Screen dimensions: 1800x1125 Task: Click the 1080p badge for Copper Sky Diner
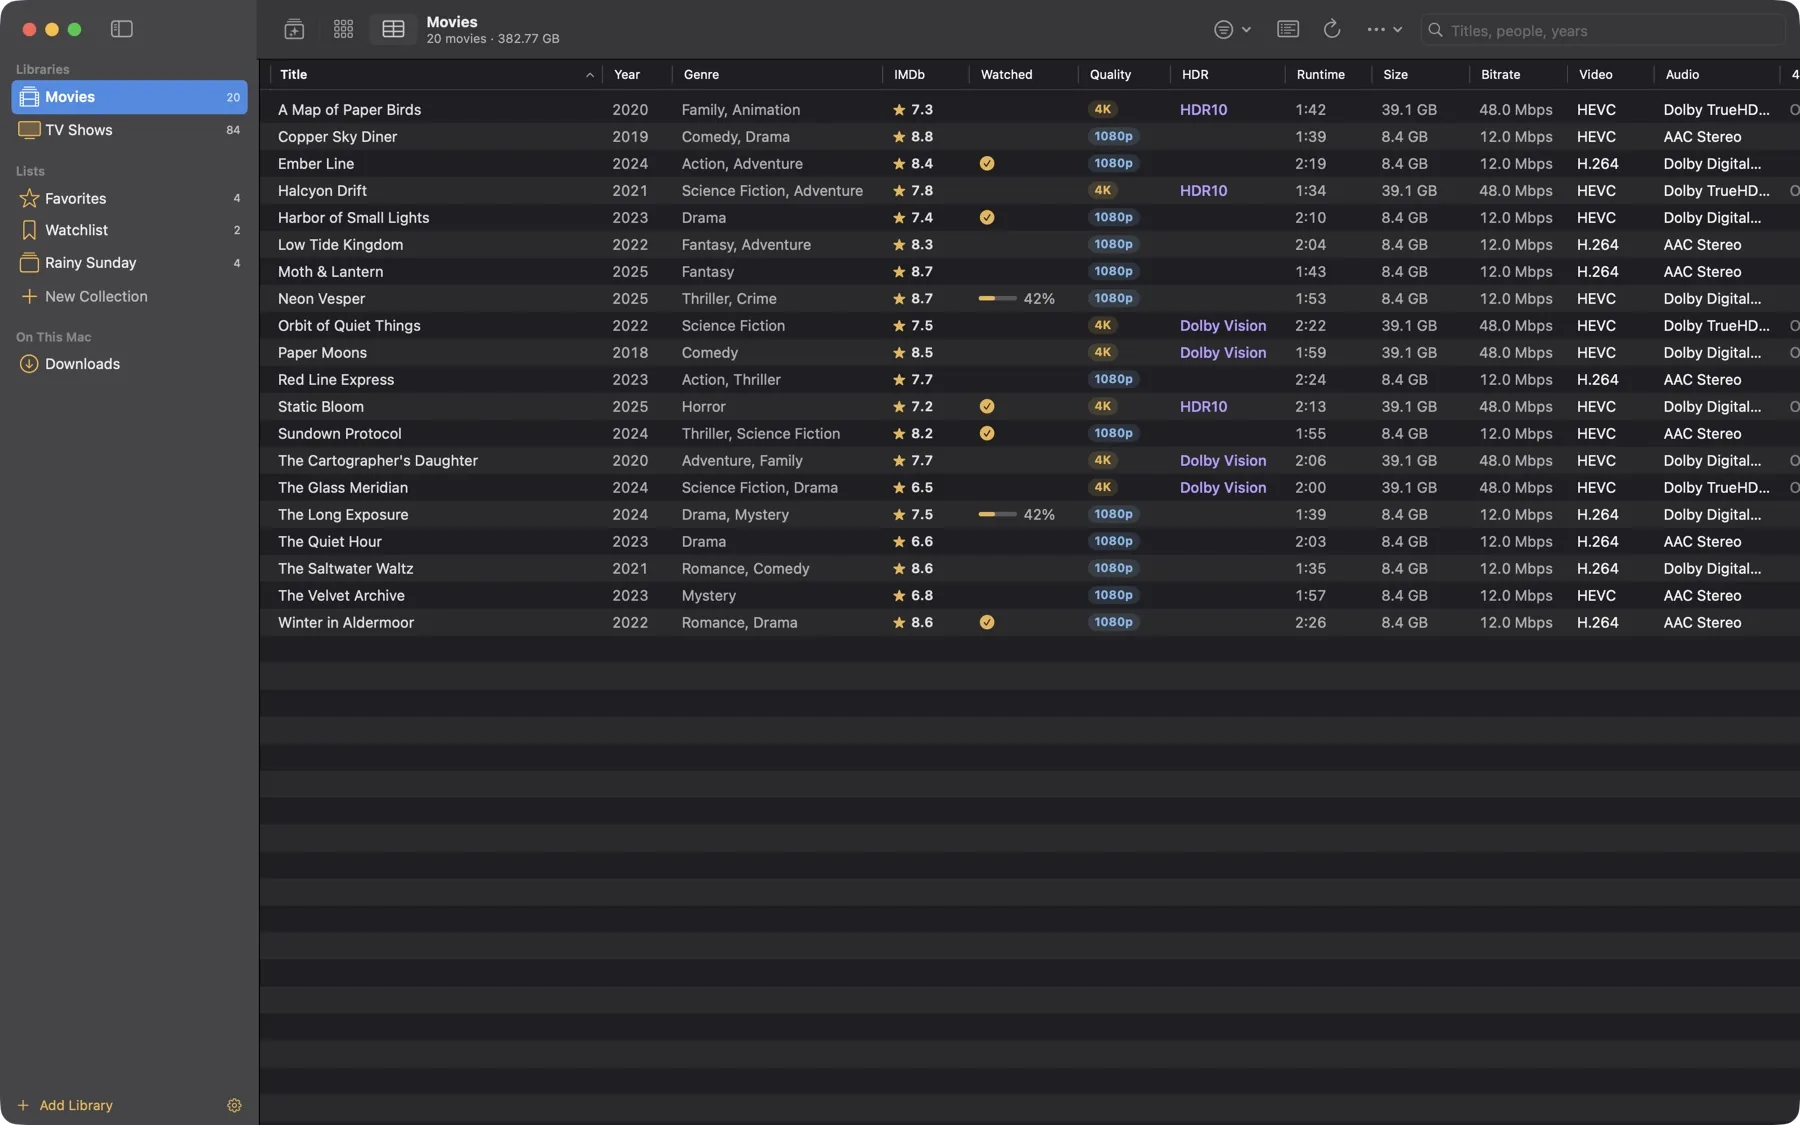pos(1113,137)
